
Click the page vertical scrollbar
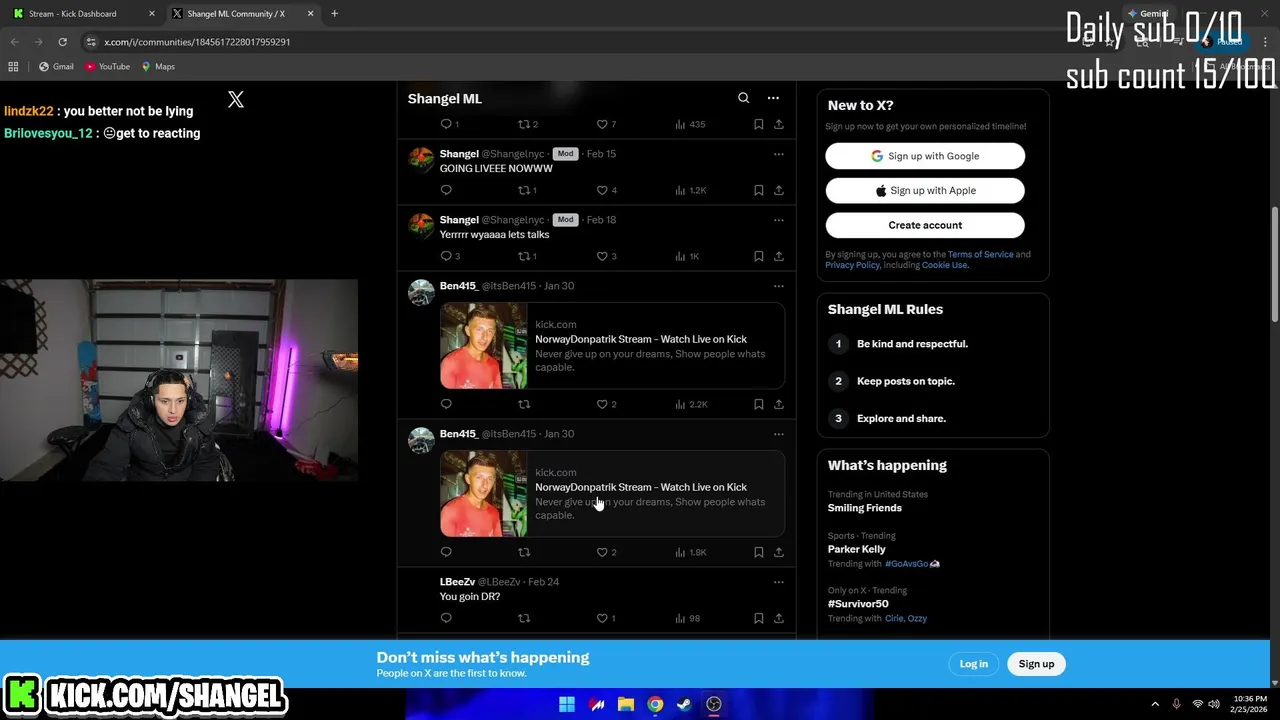1274,265
